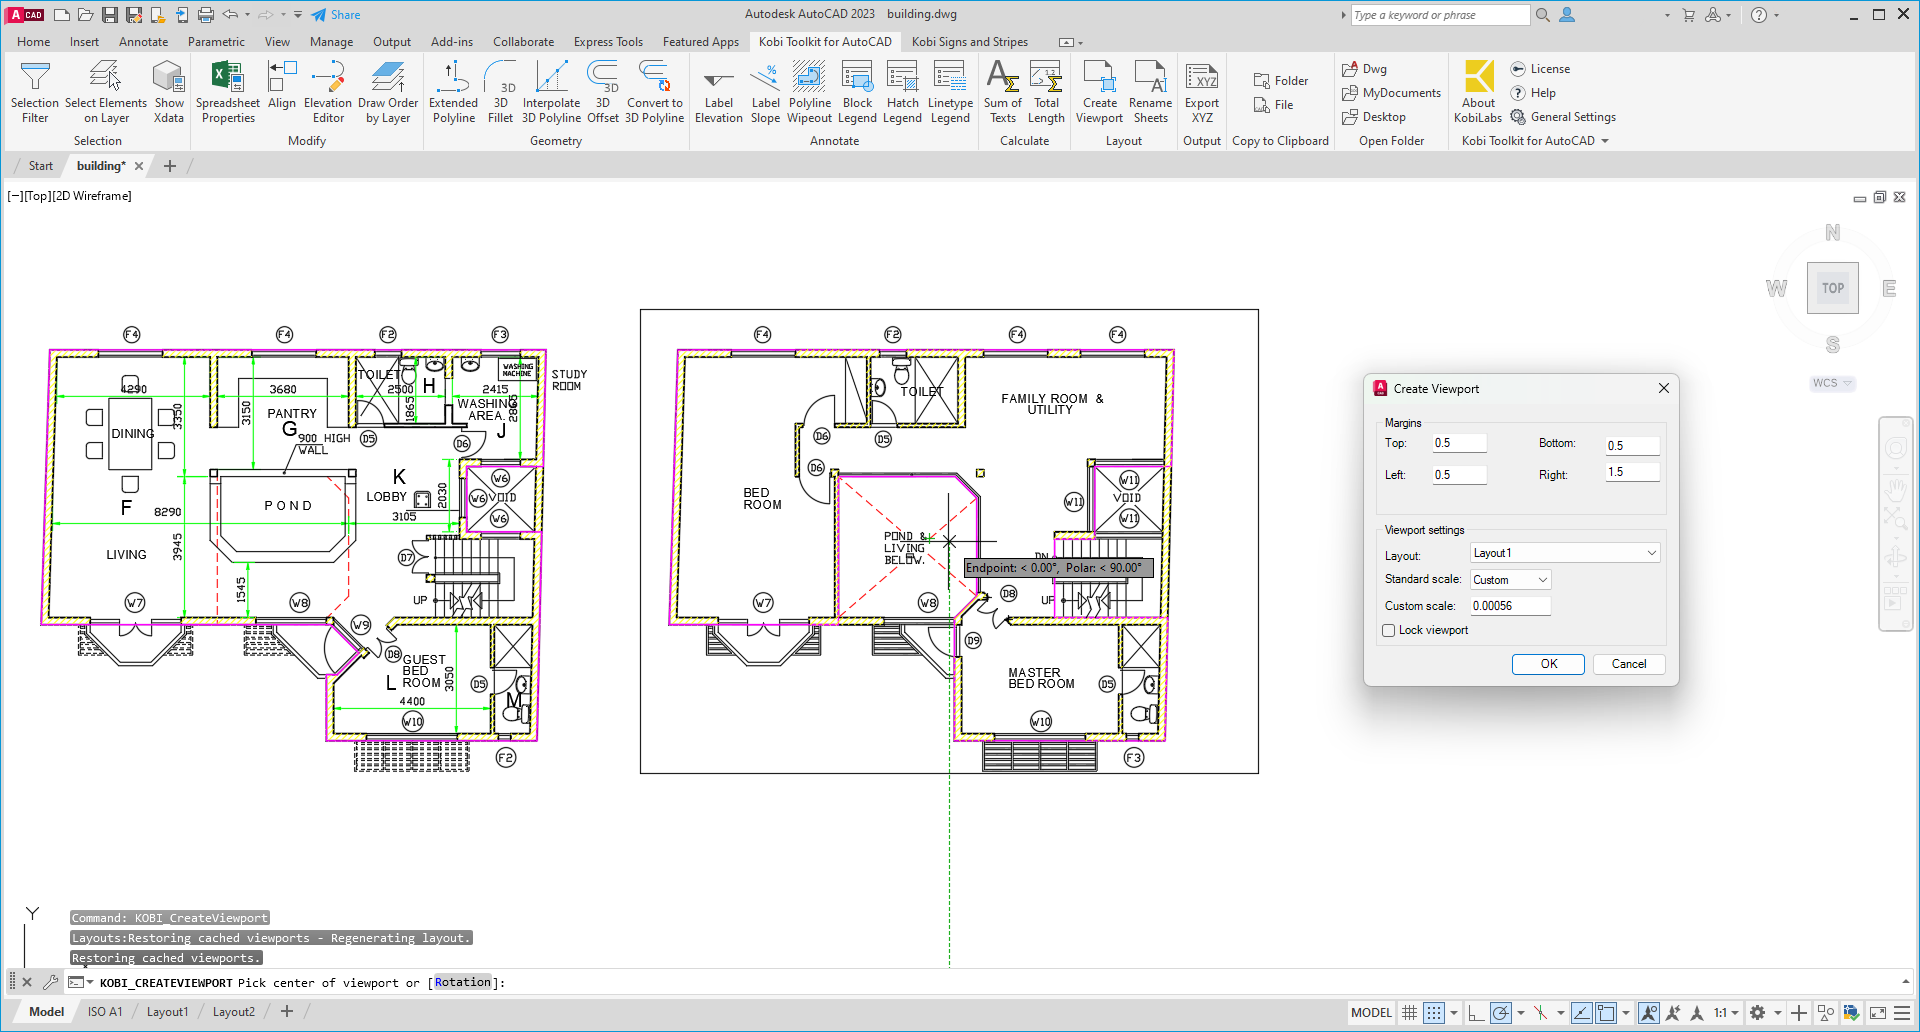
Task: Click the Create Viewport ribbon tool
Action: (x=1100, y=92)
